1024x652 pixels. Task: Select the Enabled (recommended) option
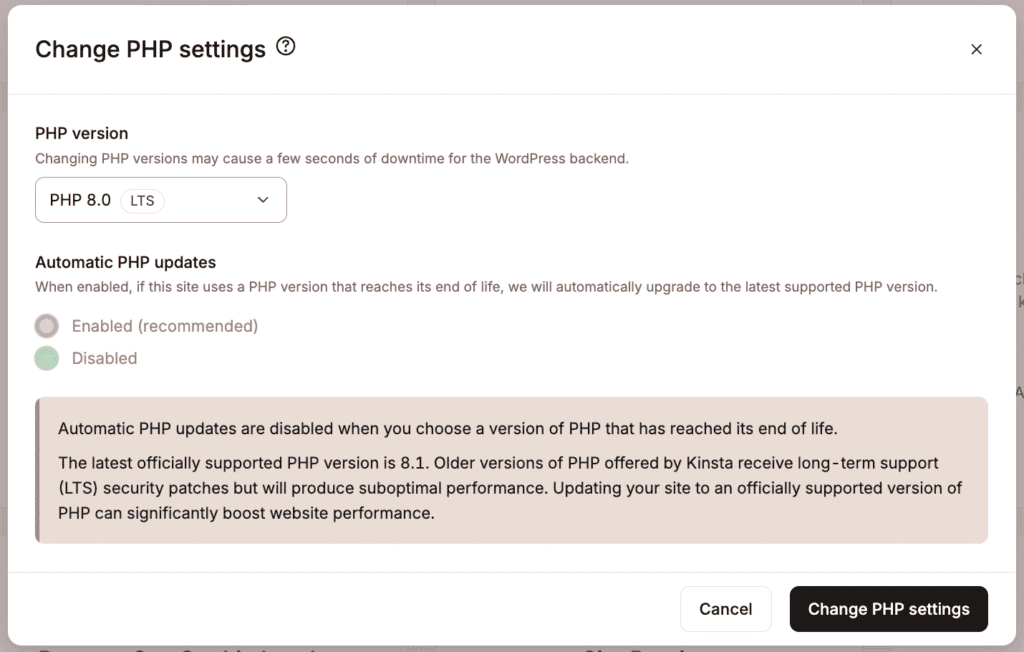pyautogui.click(x=46, y=325)
